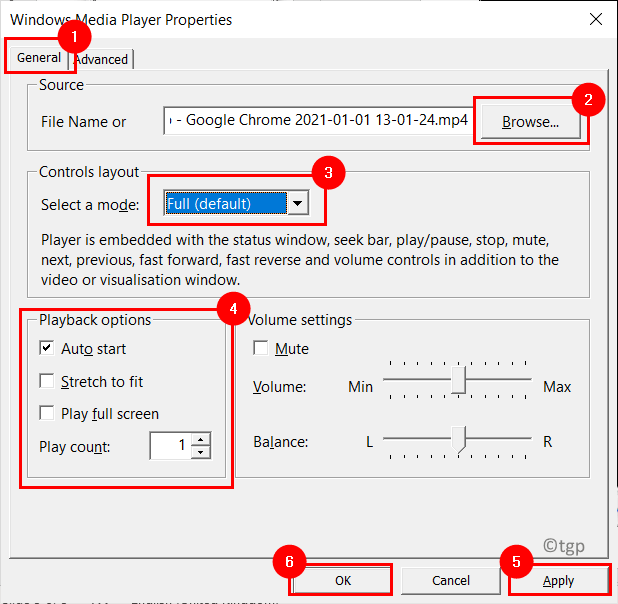This screenshot has height=604, width=618.
Task: Click the Volume slider thumb
Action: point(459,380)
